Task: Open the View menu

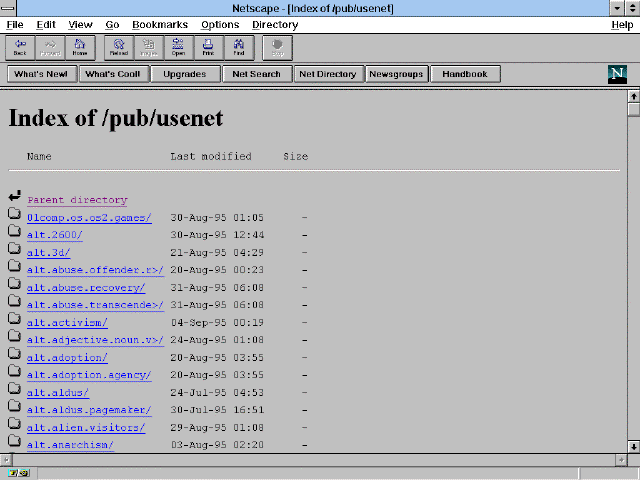Action: [80, 25]
